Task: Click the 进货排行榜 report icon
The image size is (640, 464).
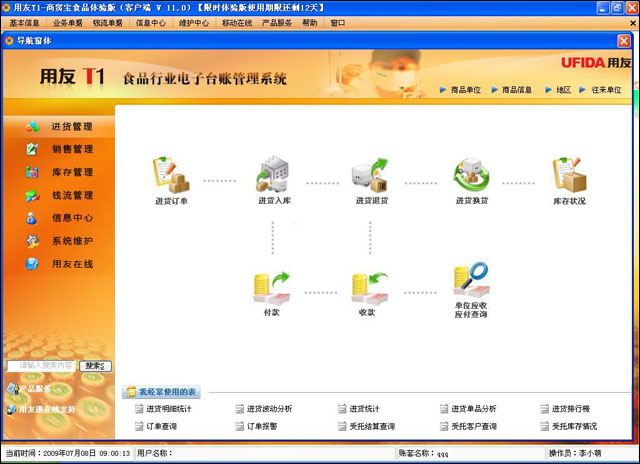Action: (544, 408)
